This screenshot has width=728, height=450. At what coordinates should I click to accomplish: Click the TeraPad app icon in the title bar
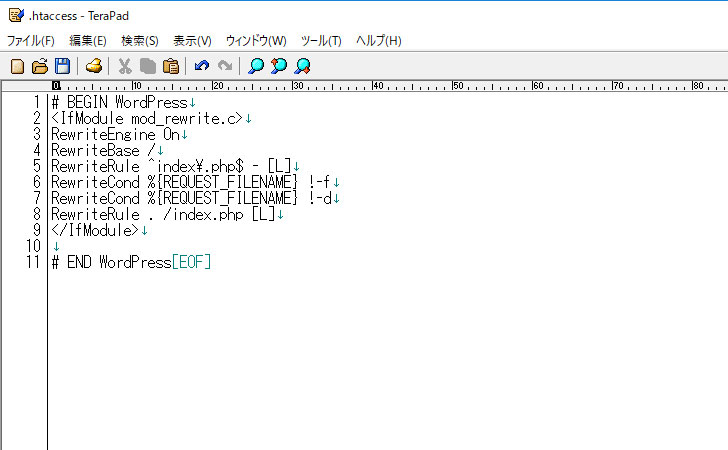point(16,15)
